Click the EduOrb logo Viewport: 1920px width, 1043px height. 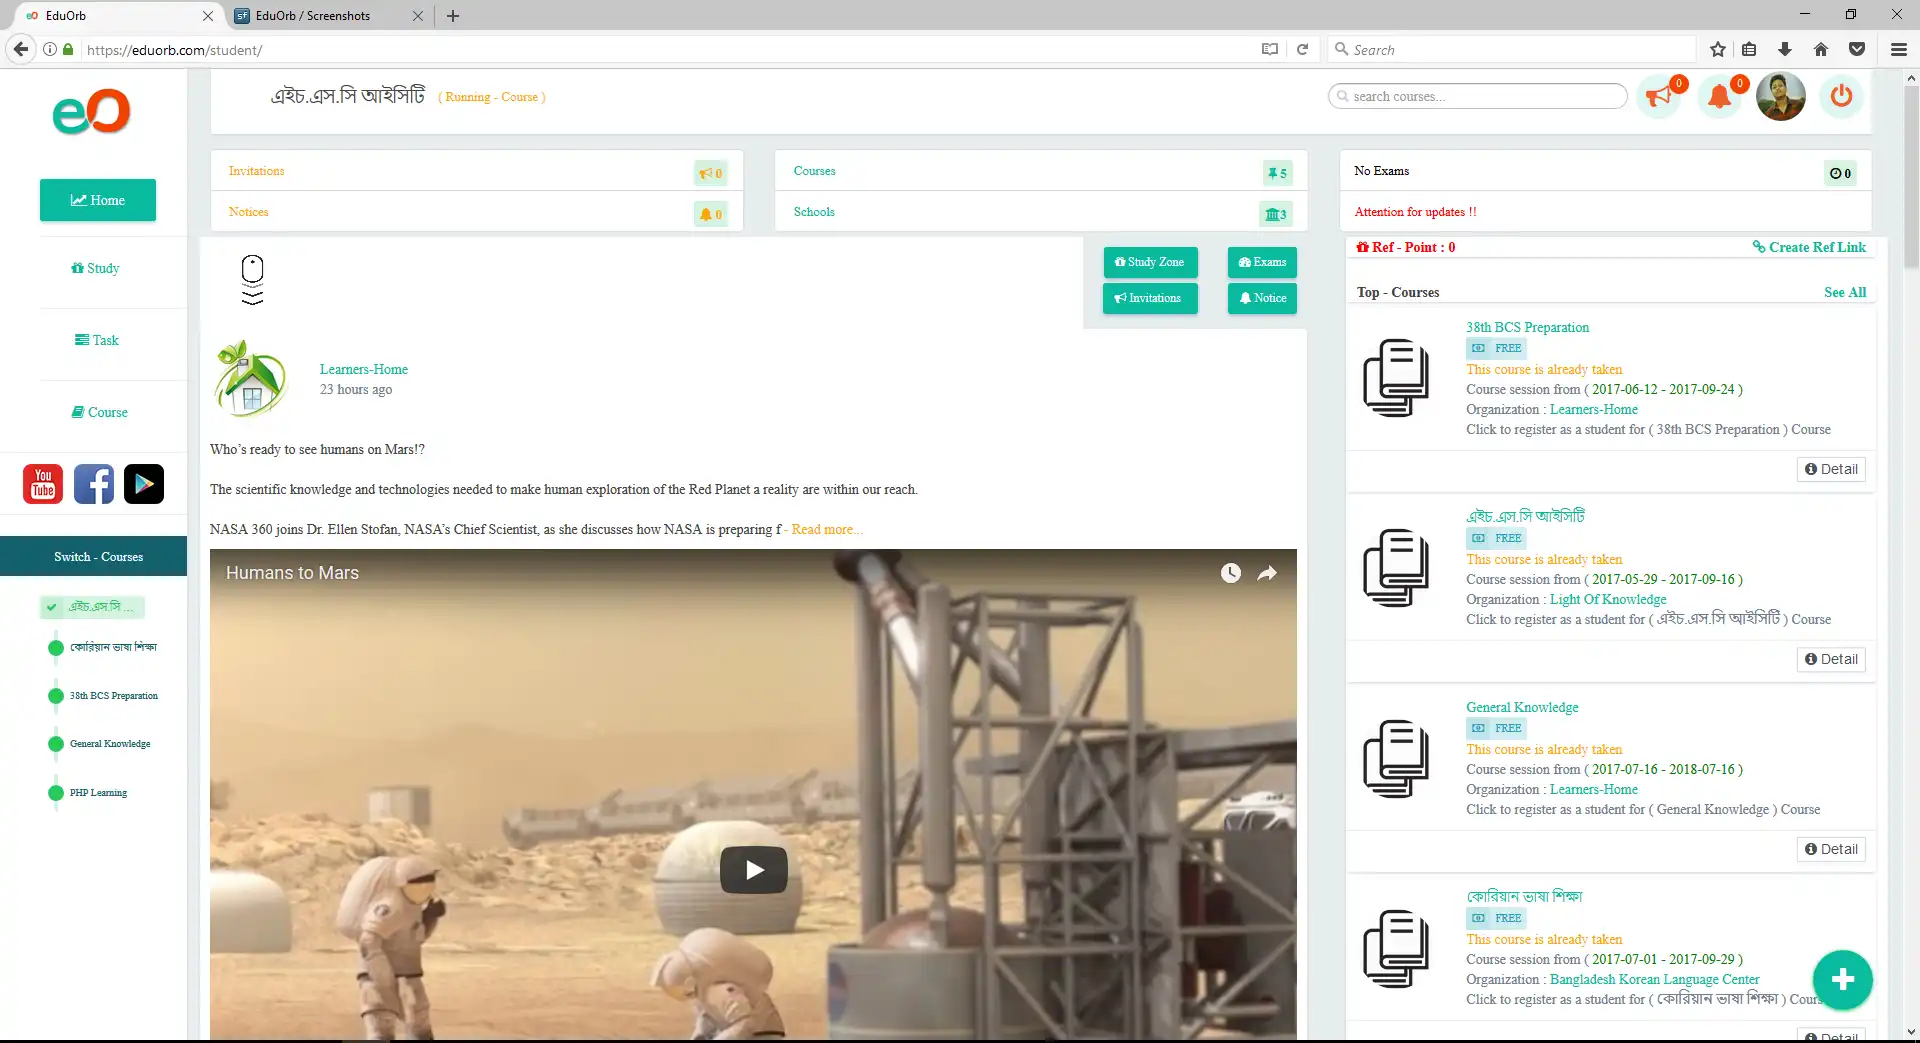(x=91, y=111)
